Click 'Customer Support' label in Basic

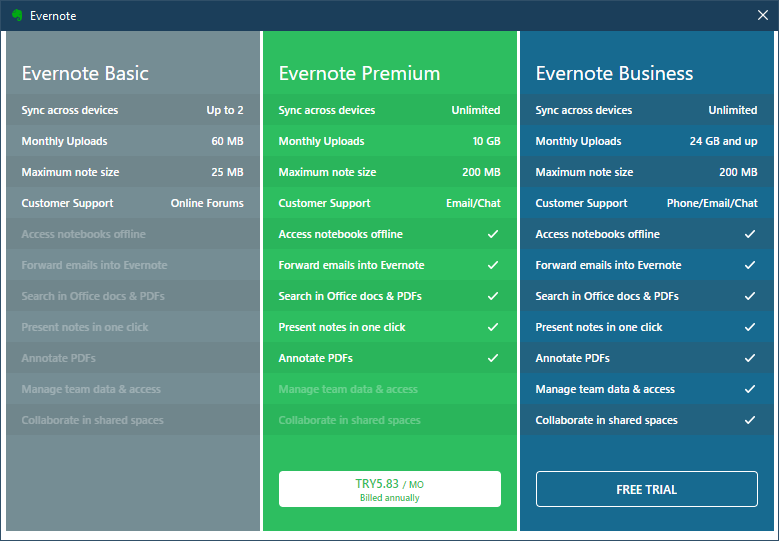tap(67, 203)
